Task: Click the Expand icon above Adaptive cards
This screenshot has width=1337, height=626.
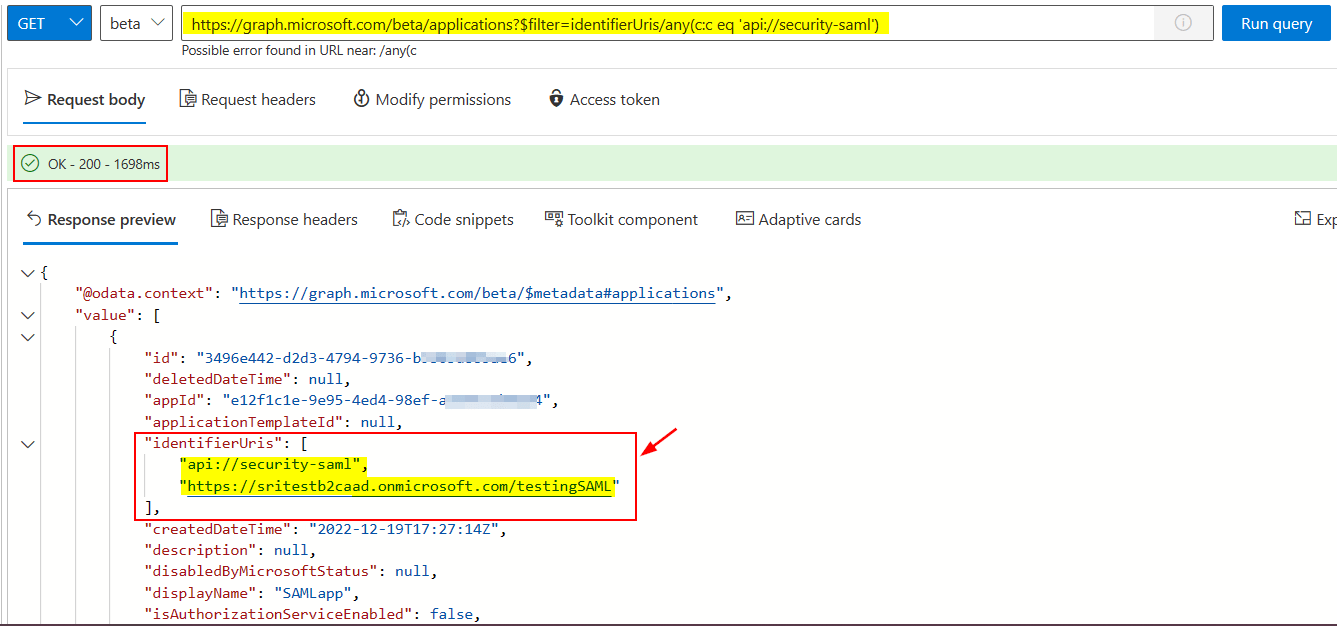Action: point(1303,218)
